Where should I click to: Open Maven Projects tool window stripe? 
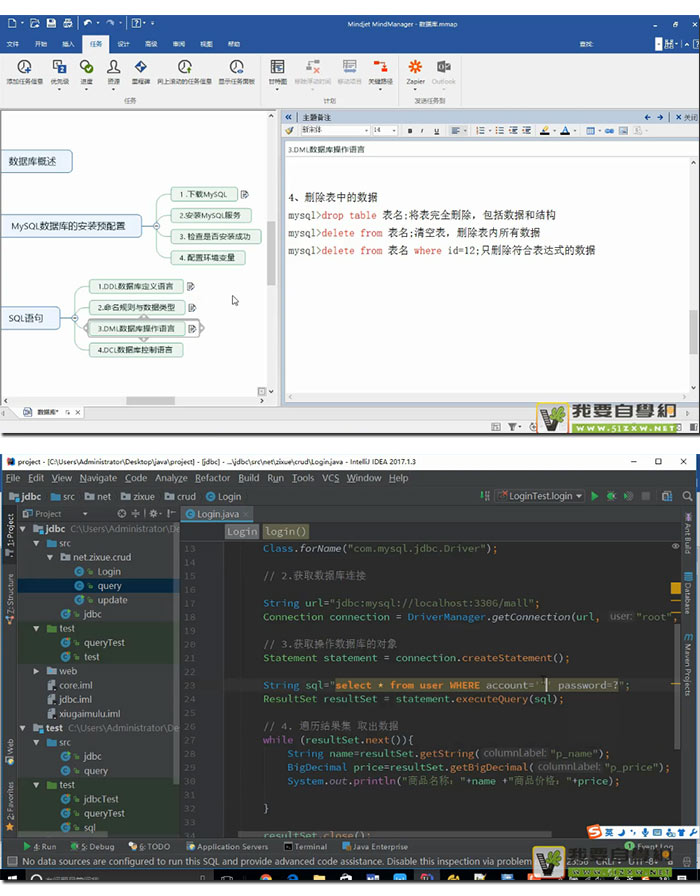689,665
